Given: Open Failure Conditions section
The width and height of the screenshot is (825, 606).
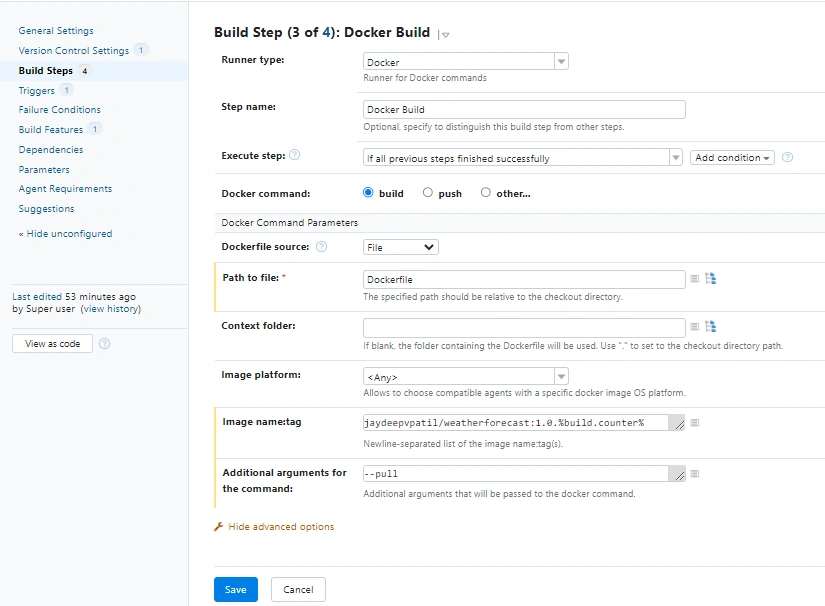Looking at the screenshot, I should pyautogui.click(x=59, y=109).
